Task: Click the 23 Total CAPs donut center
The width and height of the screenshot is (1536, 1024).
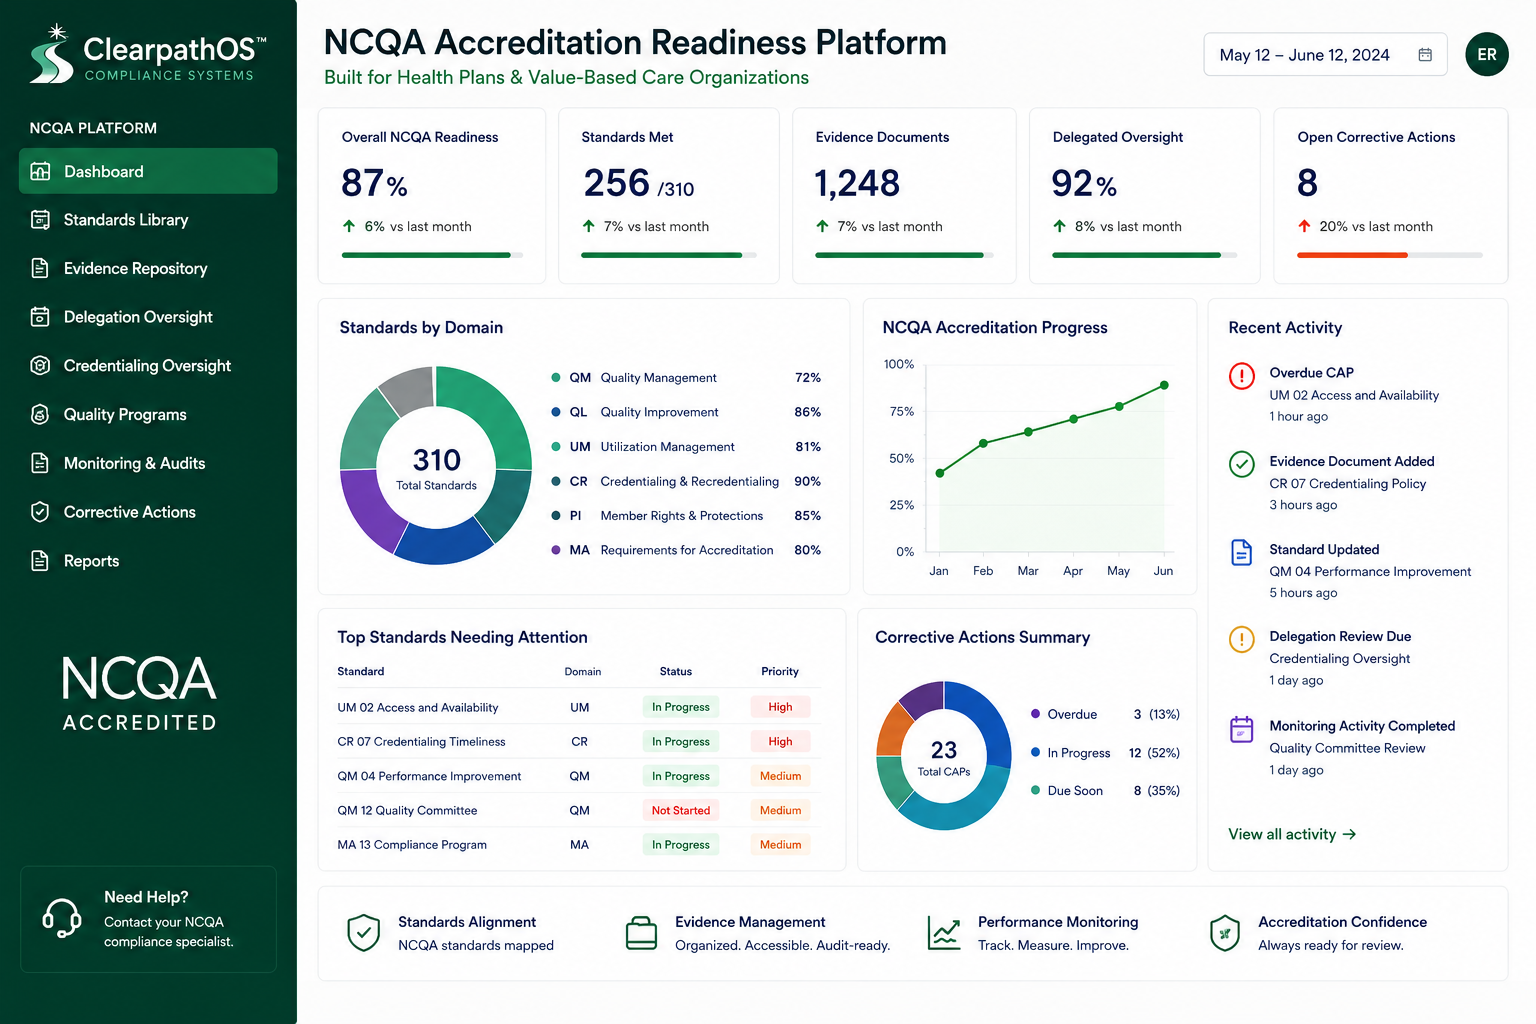Action: click(x=944, y=757)
